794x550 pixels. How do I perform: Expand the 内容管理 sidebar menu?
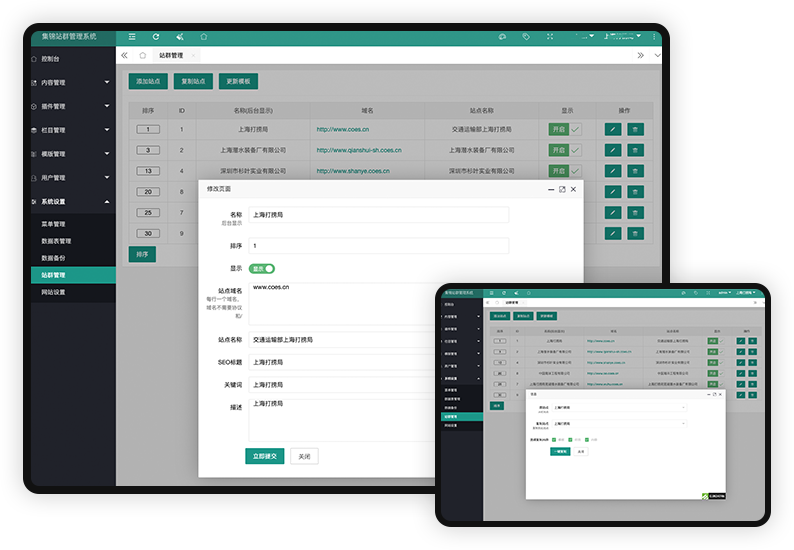click(x=72, y=82)
